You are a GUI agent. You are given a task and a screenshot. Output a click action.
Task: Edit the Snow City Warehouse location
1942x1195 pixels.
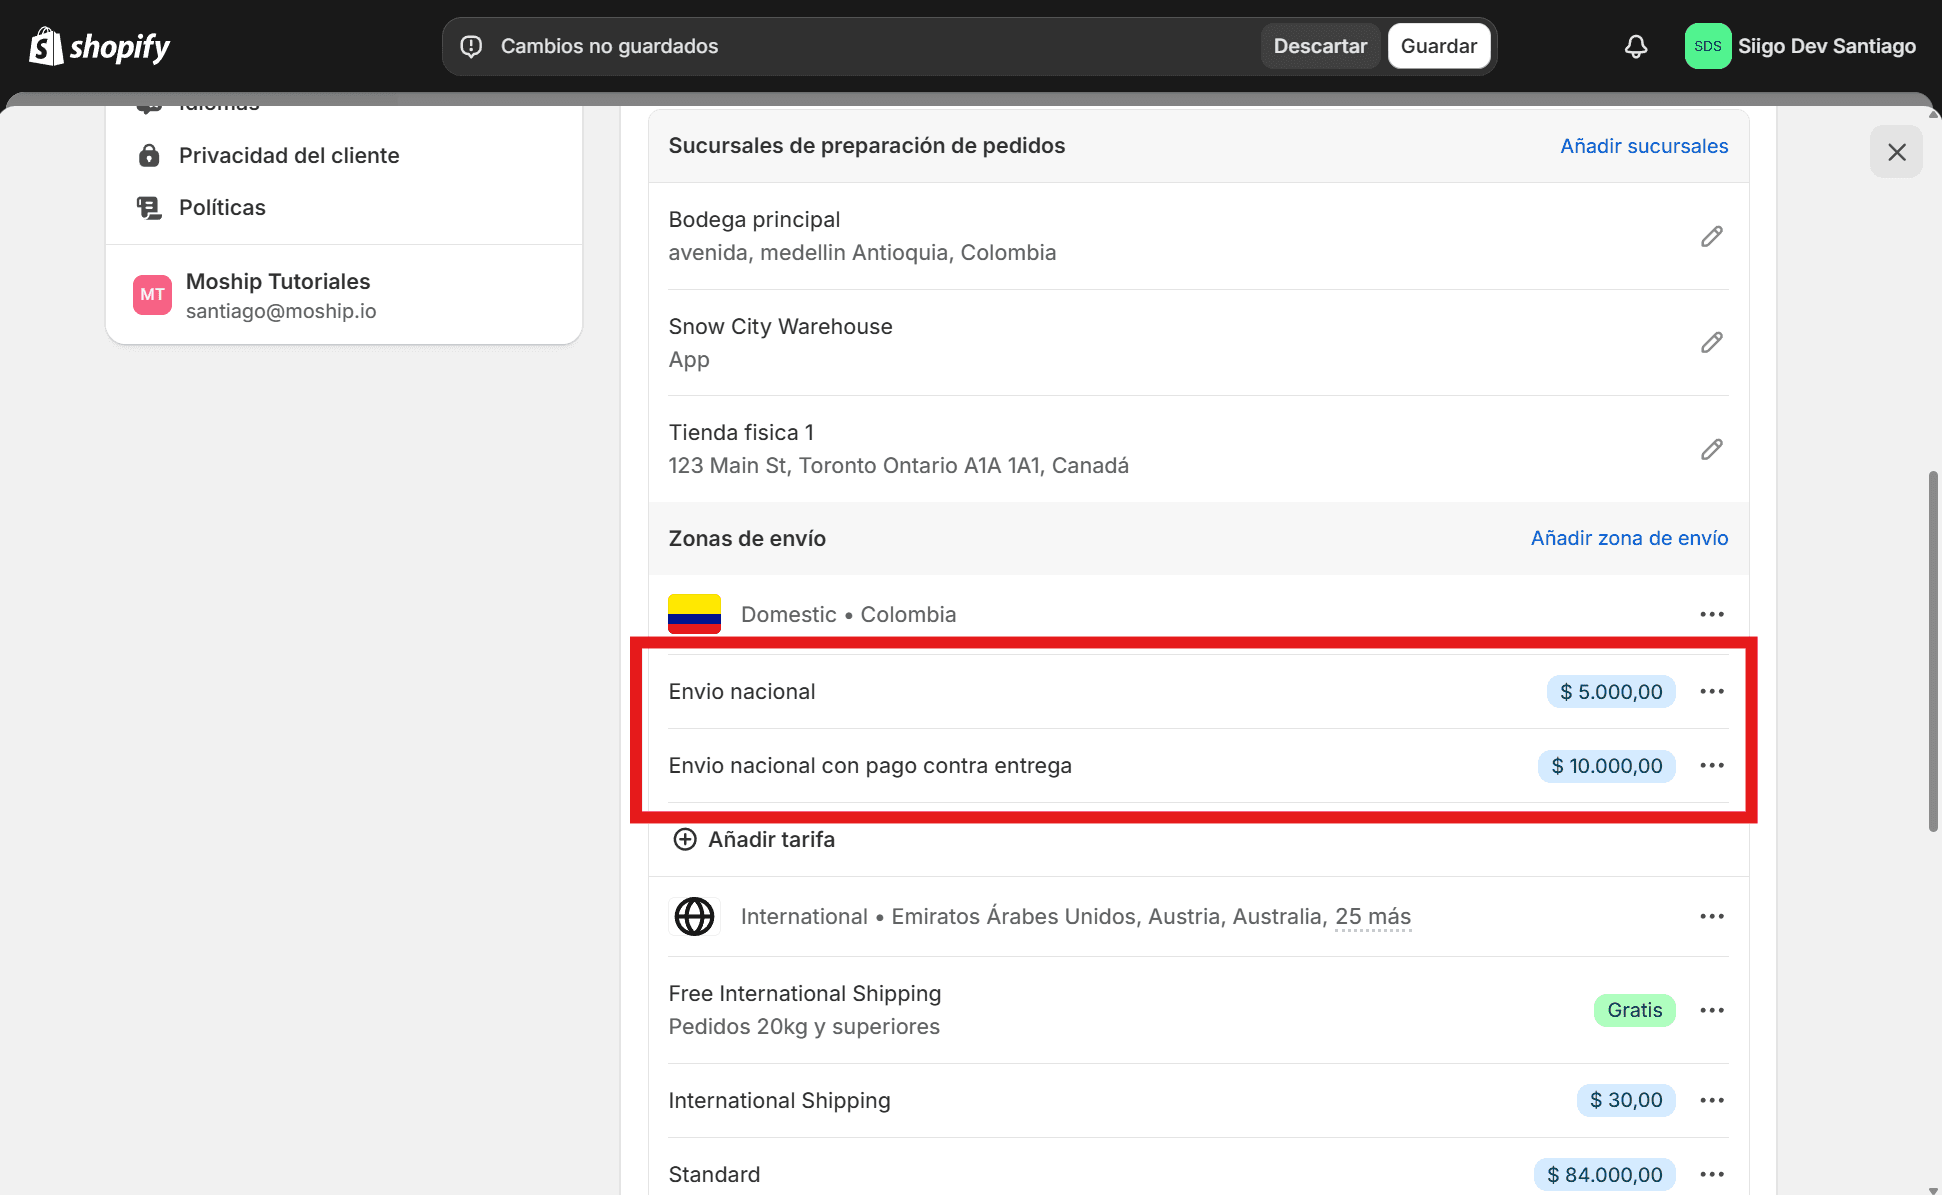pyautogui.click(x=1712, y=343)
